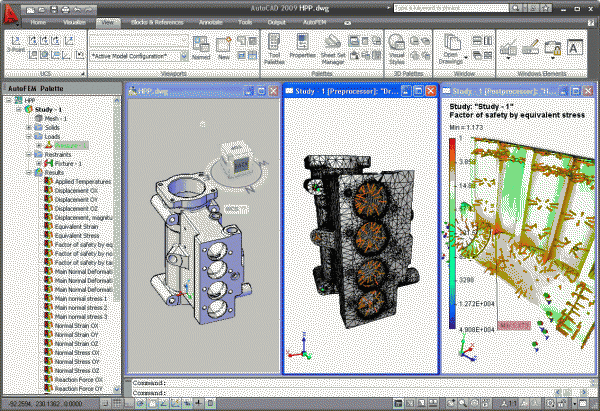Click the command line input
The width and height of the screenshot is (600, 411).
tap(360, 393)
